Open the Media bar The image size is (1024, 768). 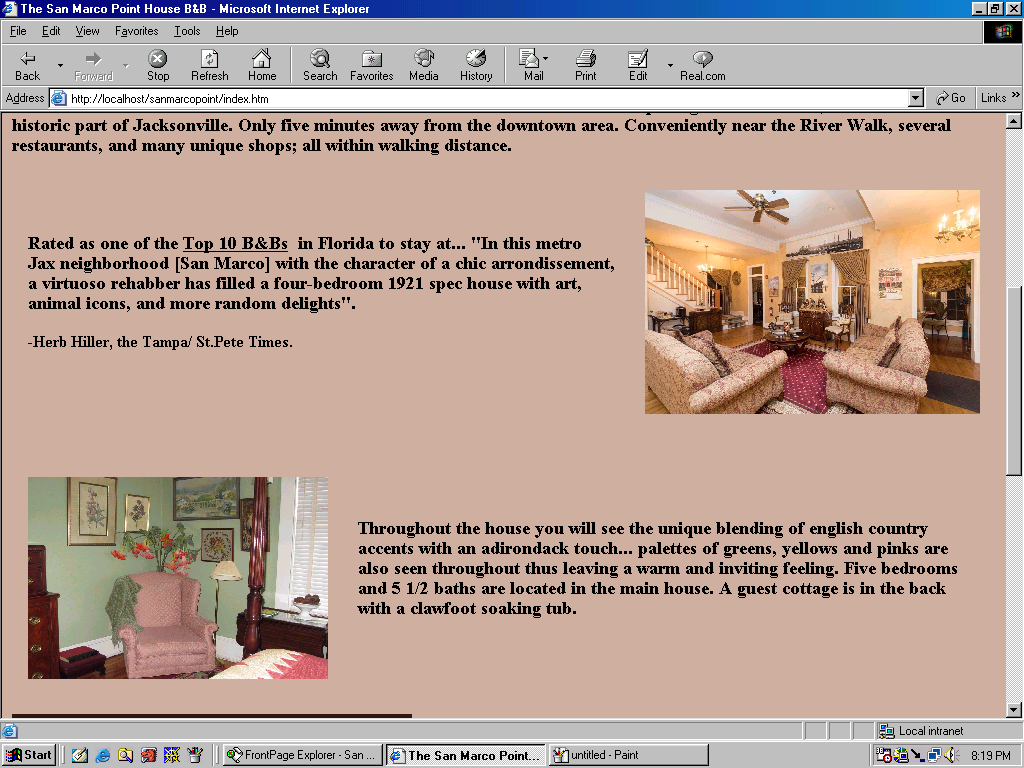[424, 65]
